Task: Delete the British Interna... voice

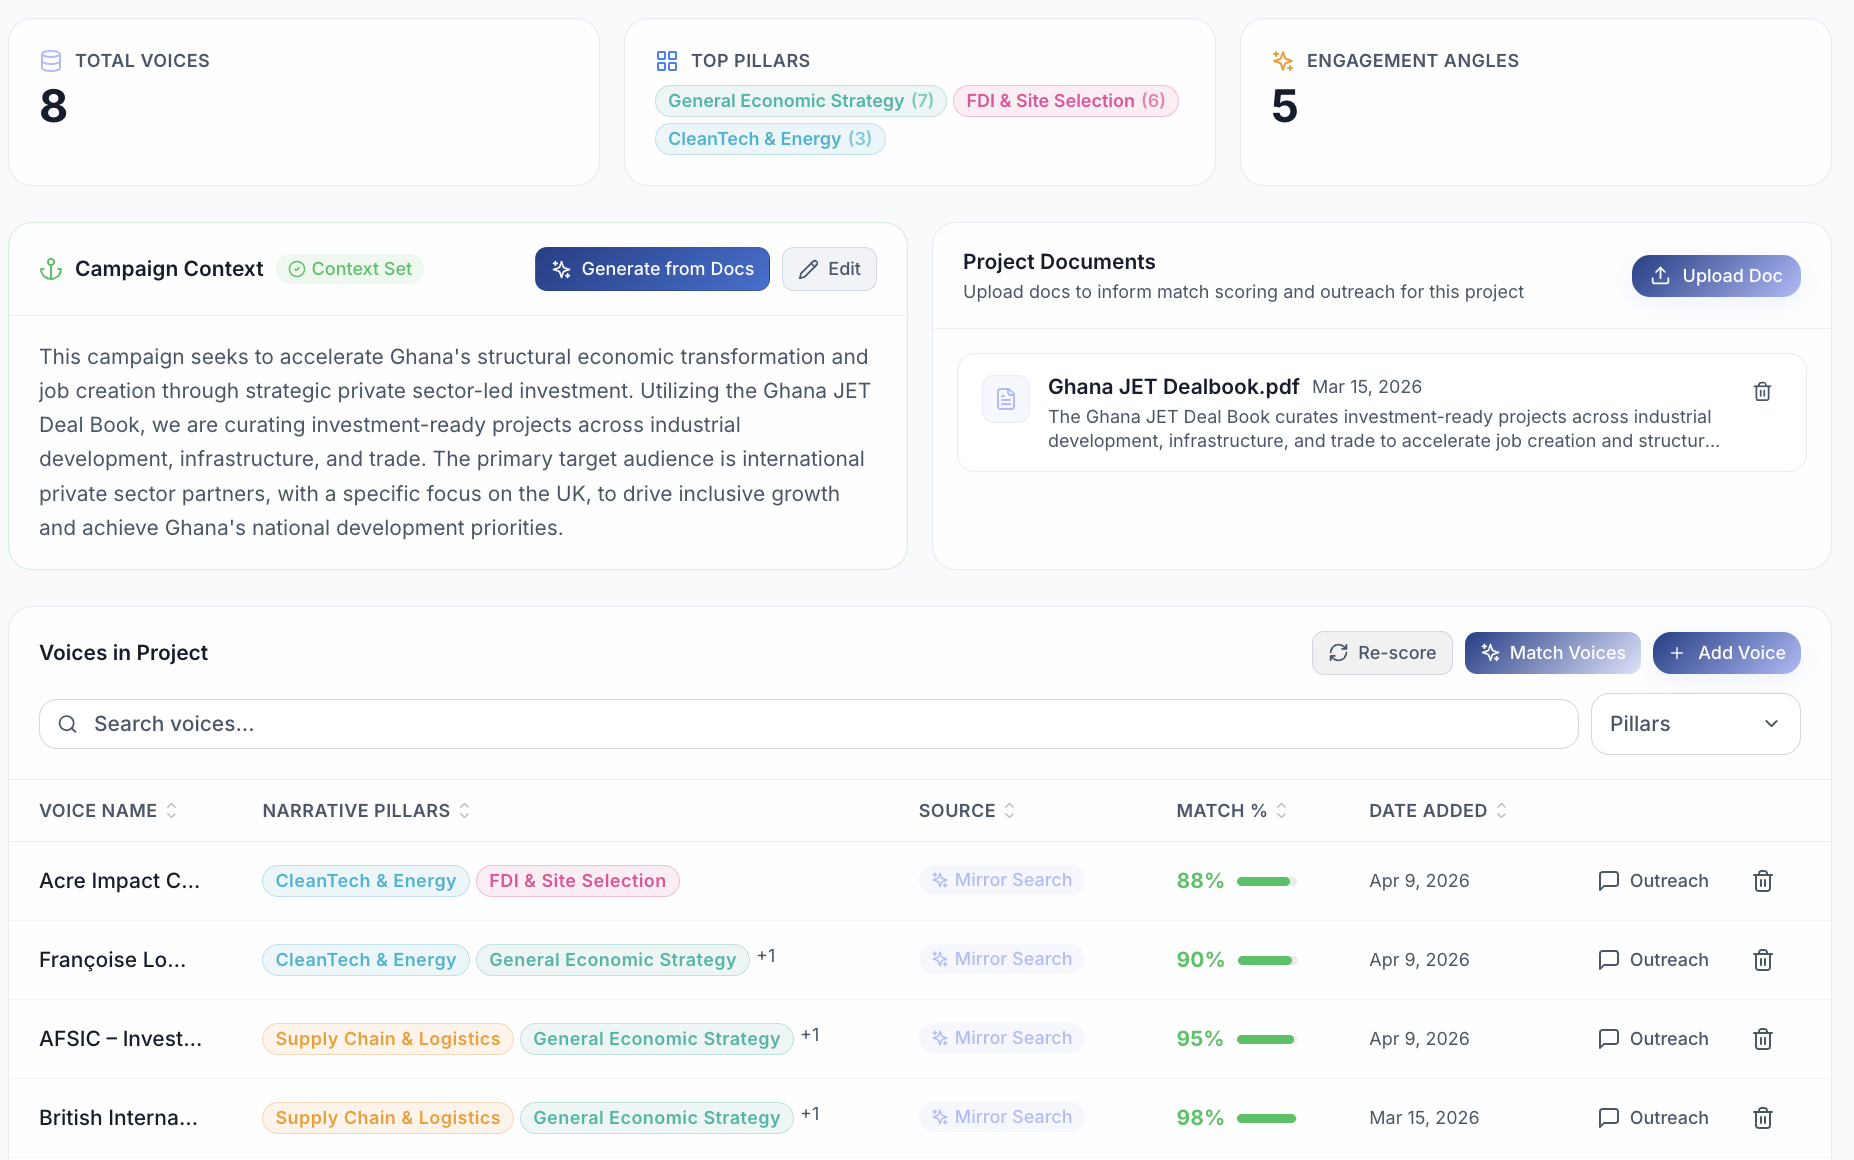Action: point(1763,1118)
